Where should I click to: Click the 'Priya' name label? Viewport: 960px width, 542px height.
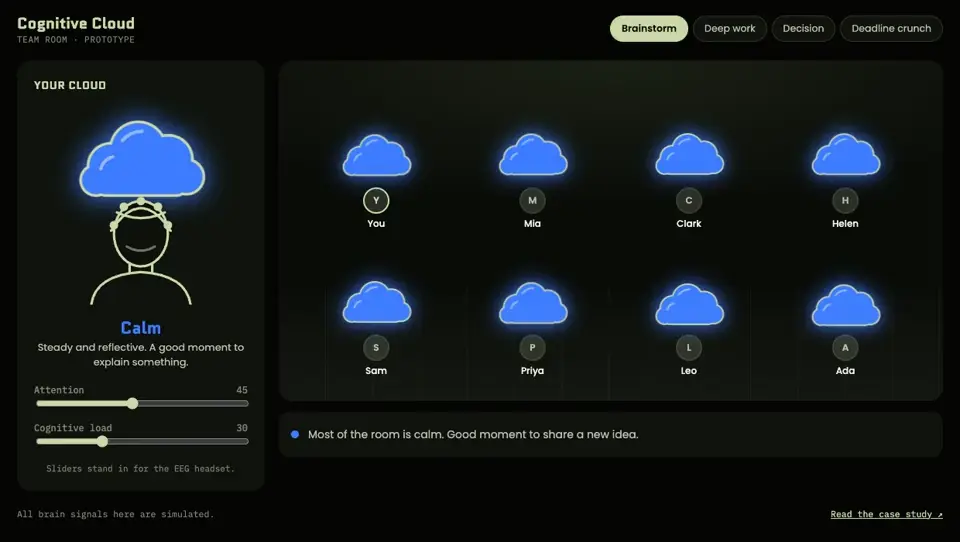pos(532,371)
